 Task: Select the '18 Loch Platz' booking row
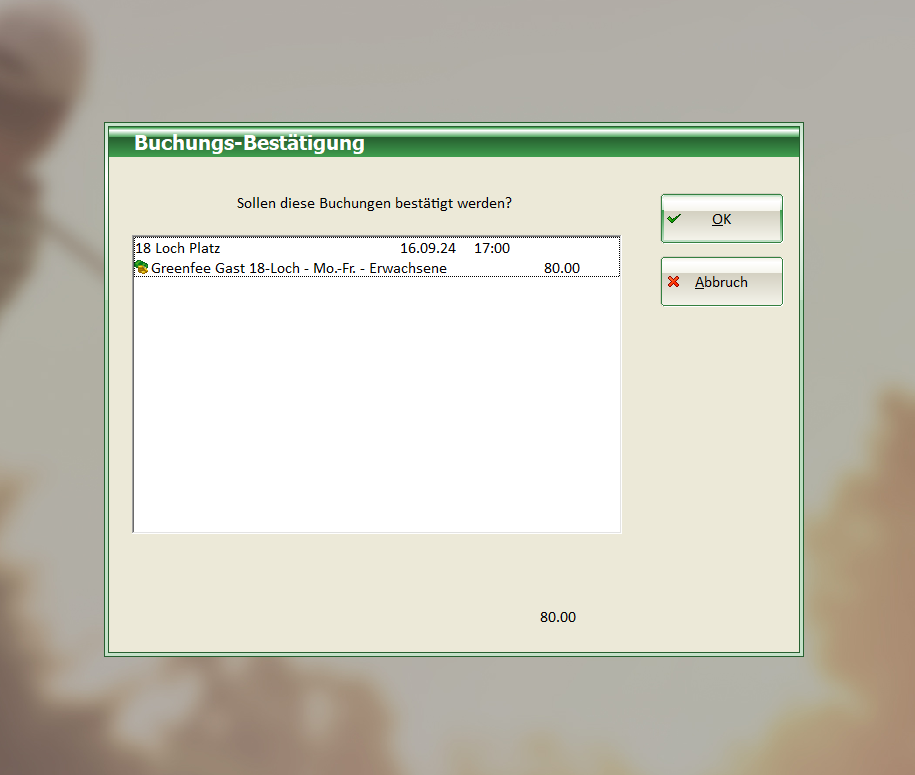coord(177,248)
